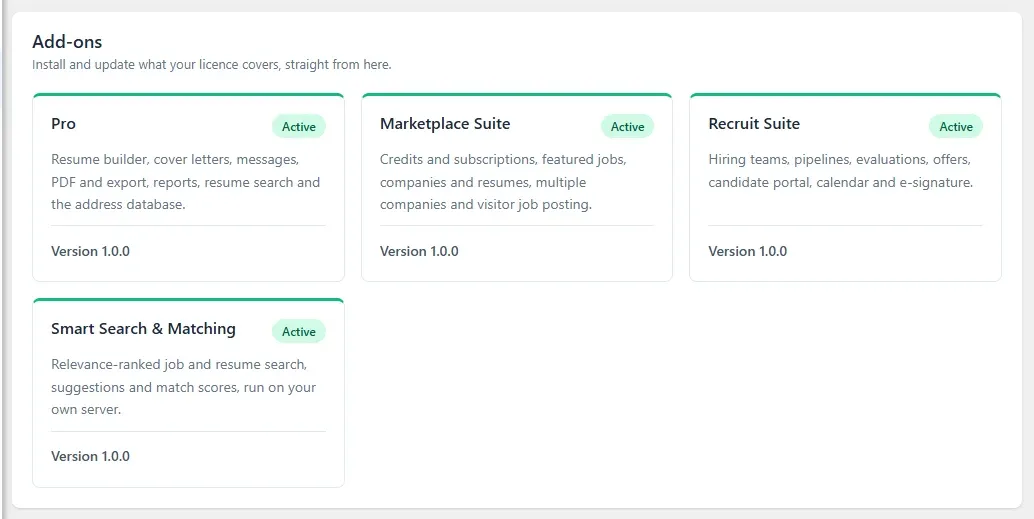Click Active badge on Smart Search card
The image size is (1034, 519).
pyautogui.click(x=299, y=332)
